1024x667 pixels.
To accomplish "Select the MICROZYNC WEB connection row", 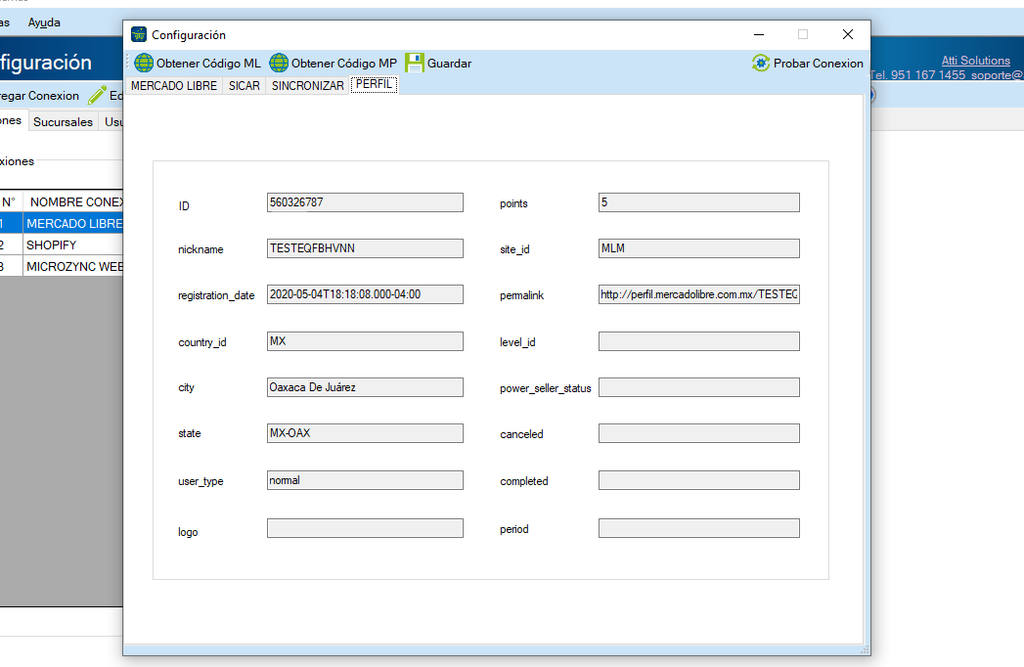I will coord(61,267).
